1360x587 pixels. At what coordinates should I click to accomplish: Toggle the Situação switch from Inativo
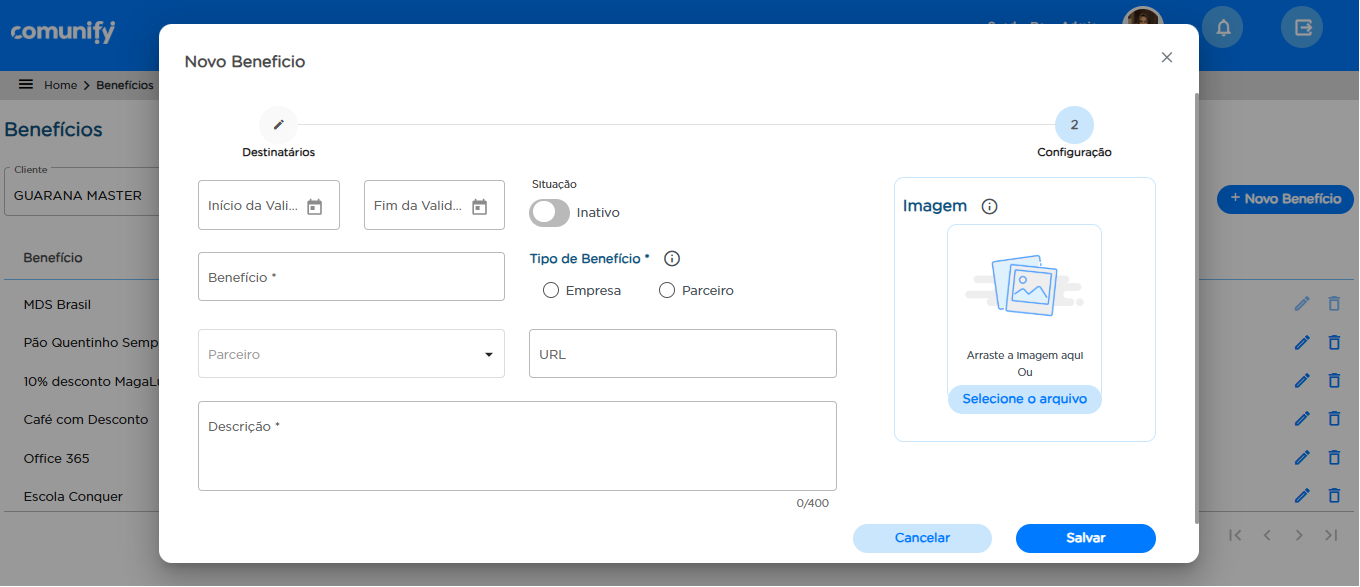pyautogui.click(x=549, y=213)
